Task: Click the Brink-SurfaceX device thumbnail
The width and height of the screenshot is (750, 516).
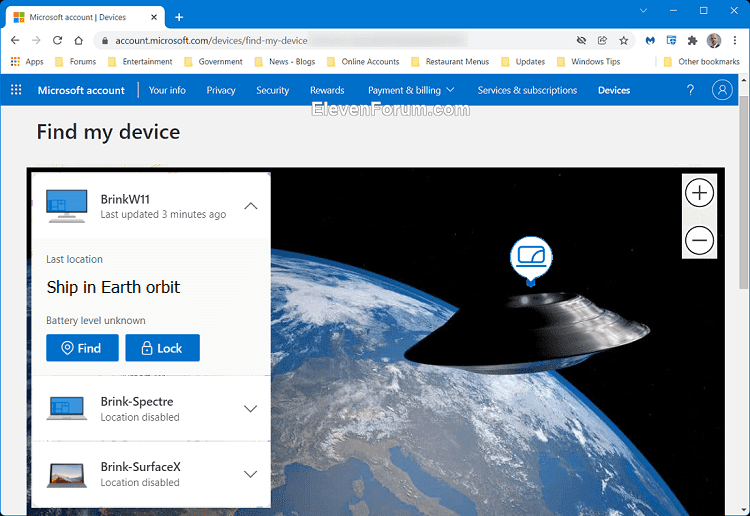Action: pos(66,474)
